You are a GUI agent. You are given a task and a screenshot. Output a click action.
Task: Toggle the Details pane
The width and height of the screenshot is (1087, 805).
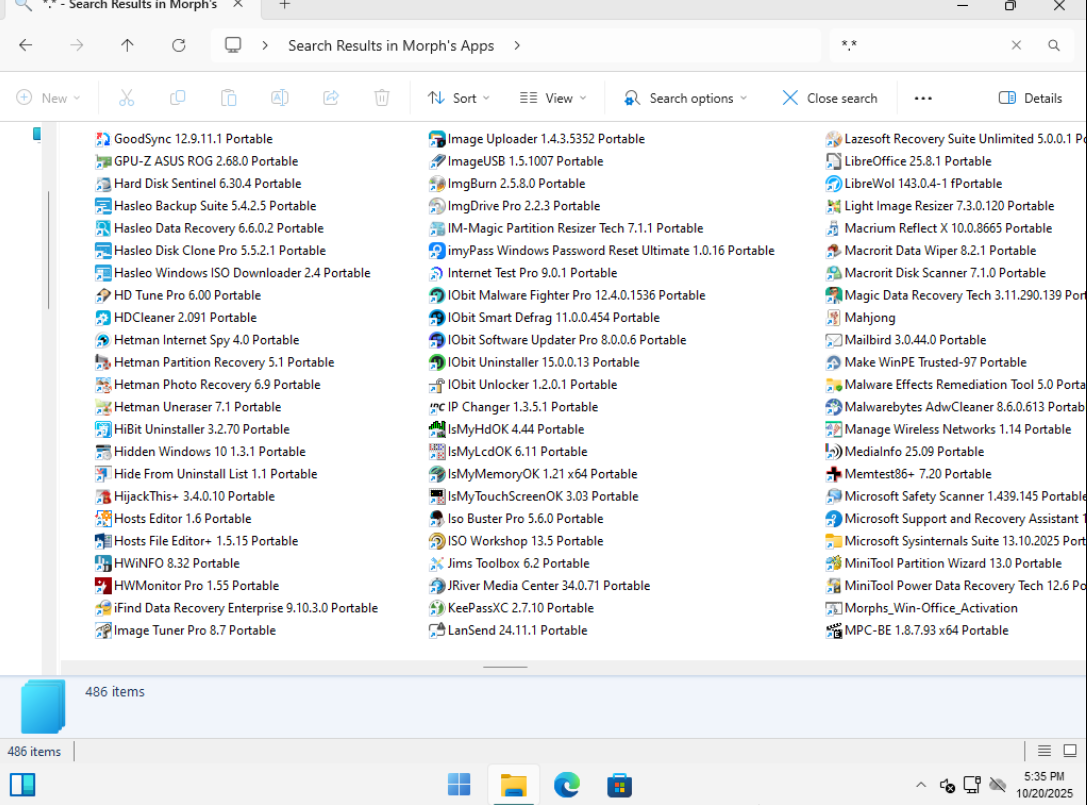(x=1031, y=98)
